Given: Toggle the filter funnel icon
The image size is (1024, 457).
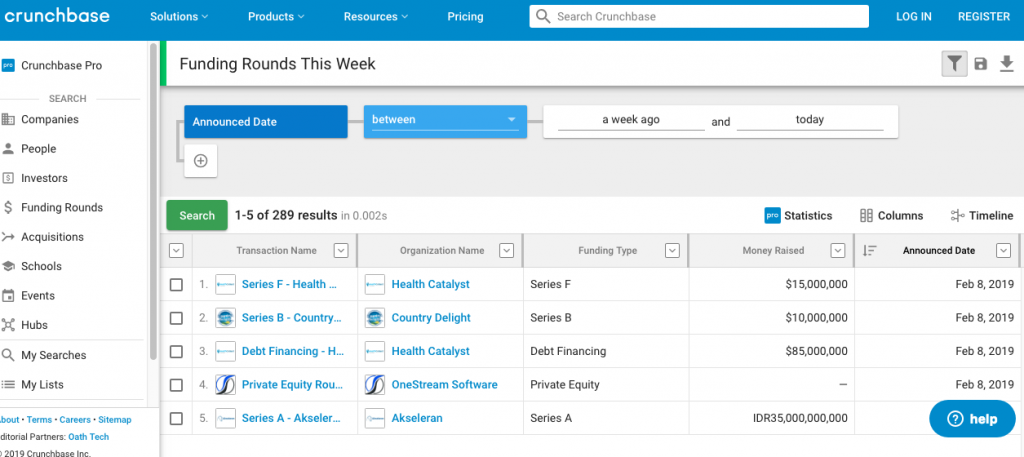Looking at the screenshot, I should click(954, 63).
